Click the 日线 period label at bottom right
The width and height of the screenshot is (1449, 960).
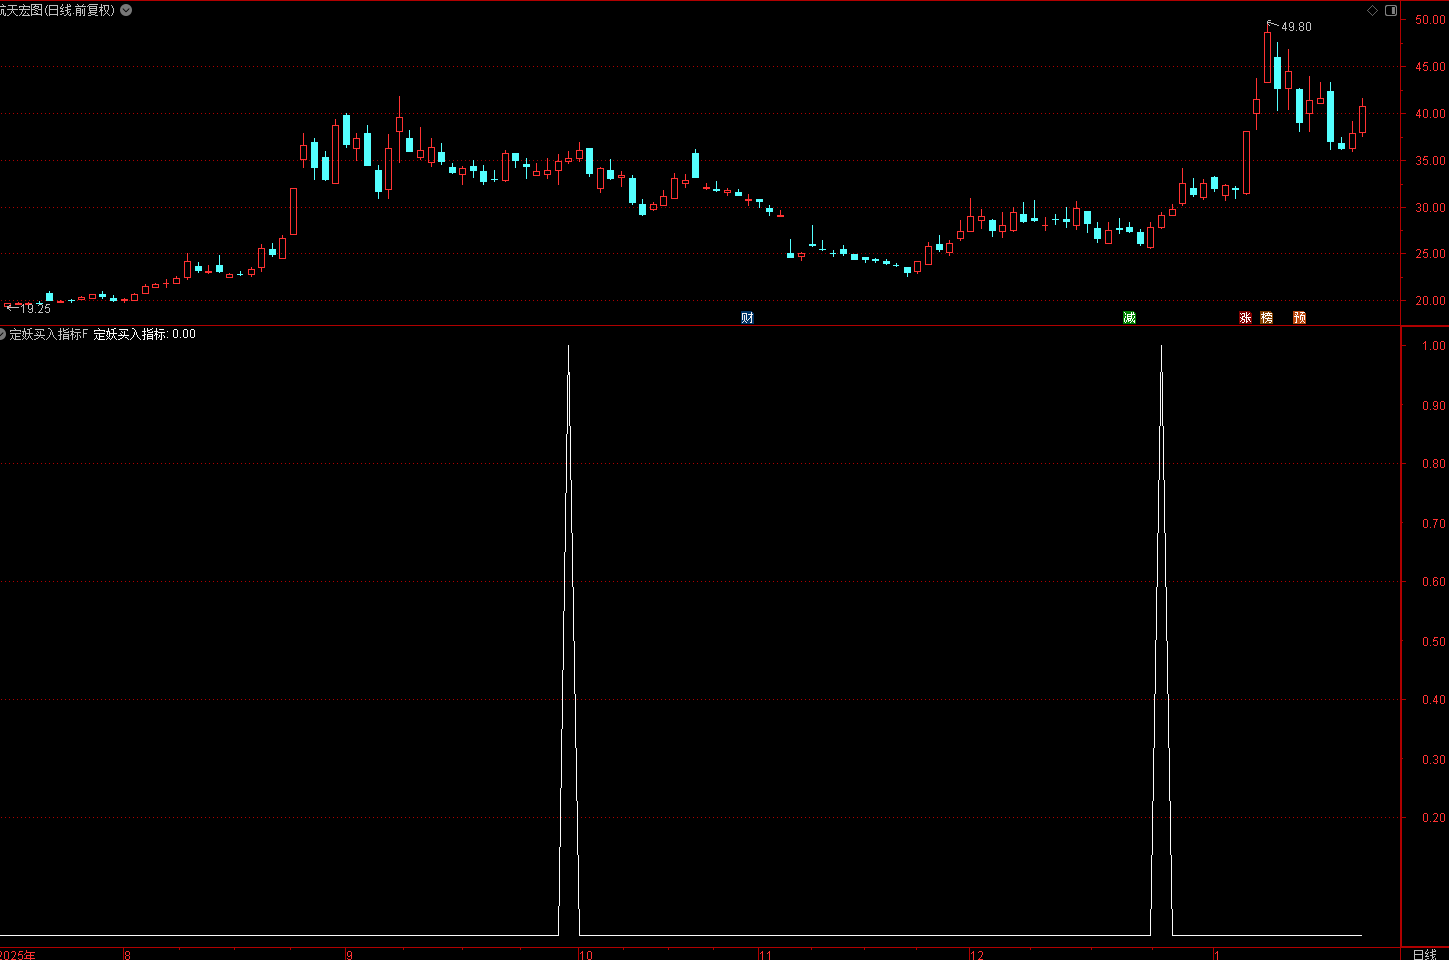click(x=1424, y=954)
